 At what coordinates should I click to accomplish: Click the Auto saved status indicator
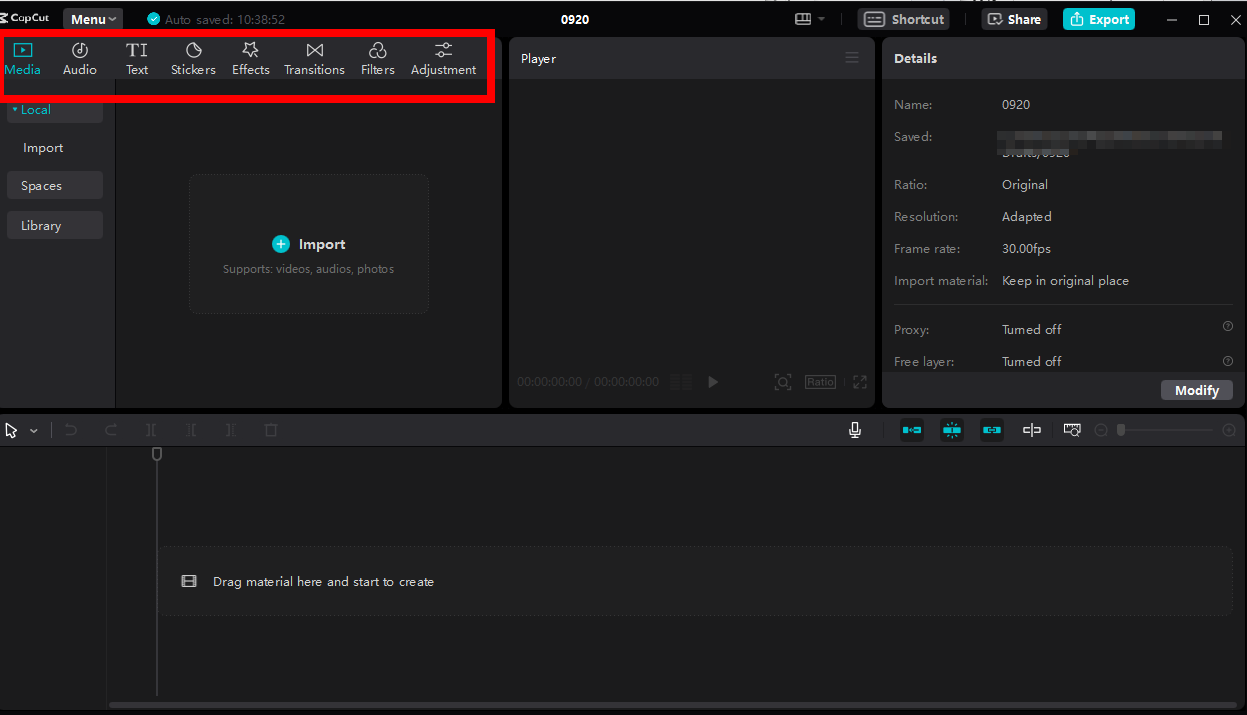click(x=216, y=19)
